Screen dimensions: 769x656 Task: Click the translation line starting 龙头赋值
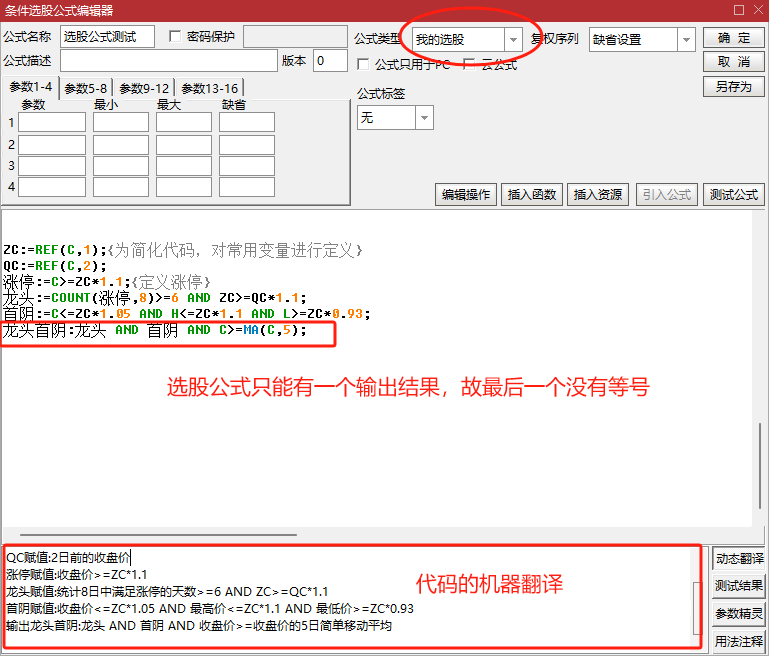167,592
